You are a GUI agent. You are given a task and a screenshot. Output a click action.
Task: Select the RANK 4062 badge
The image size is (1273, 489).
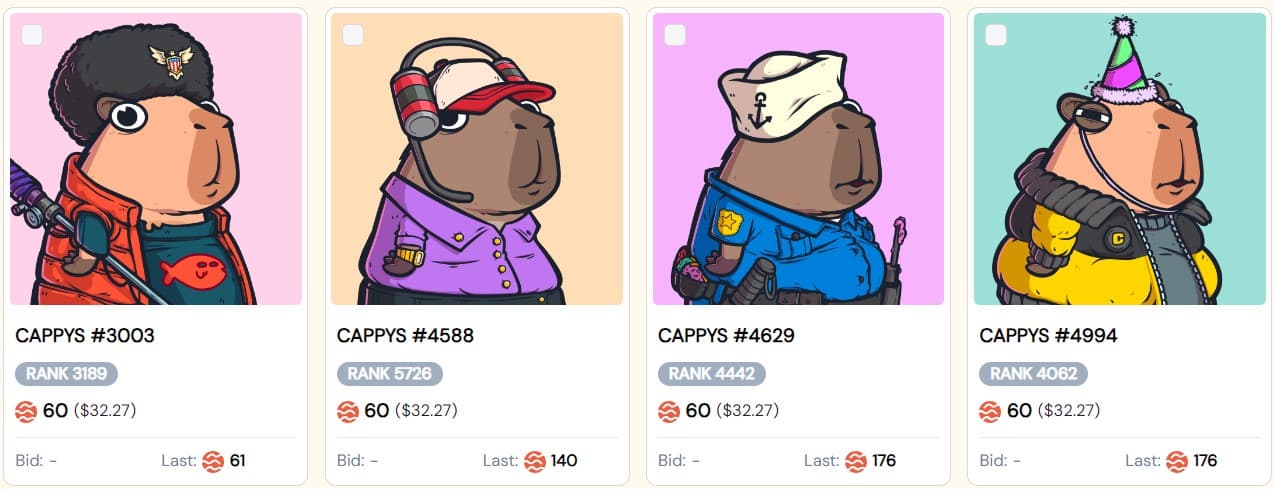(x=1033, y=374)
